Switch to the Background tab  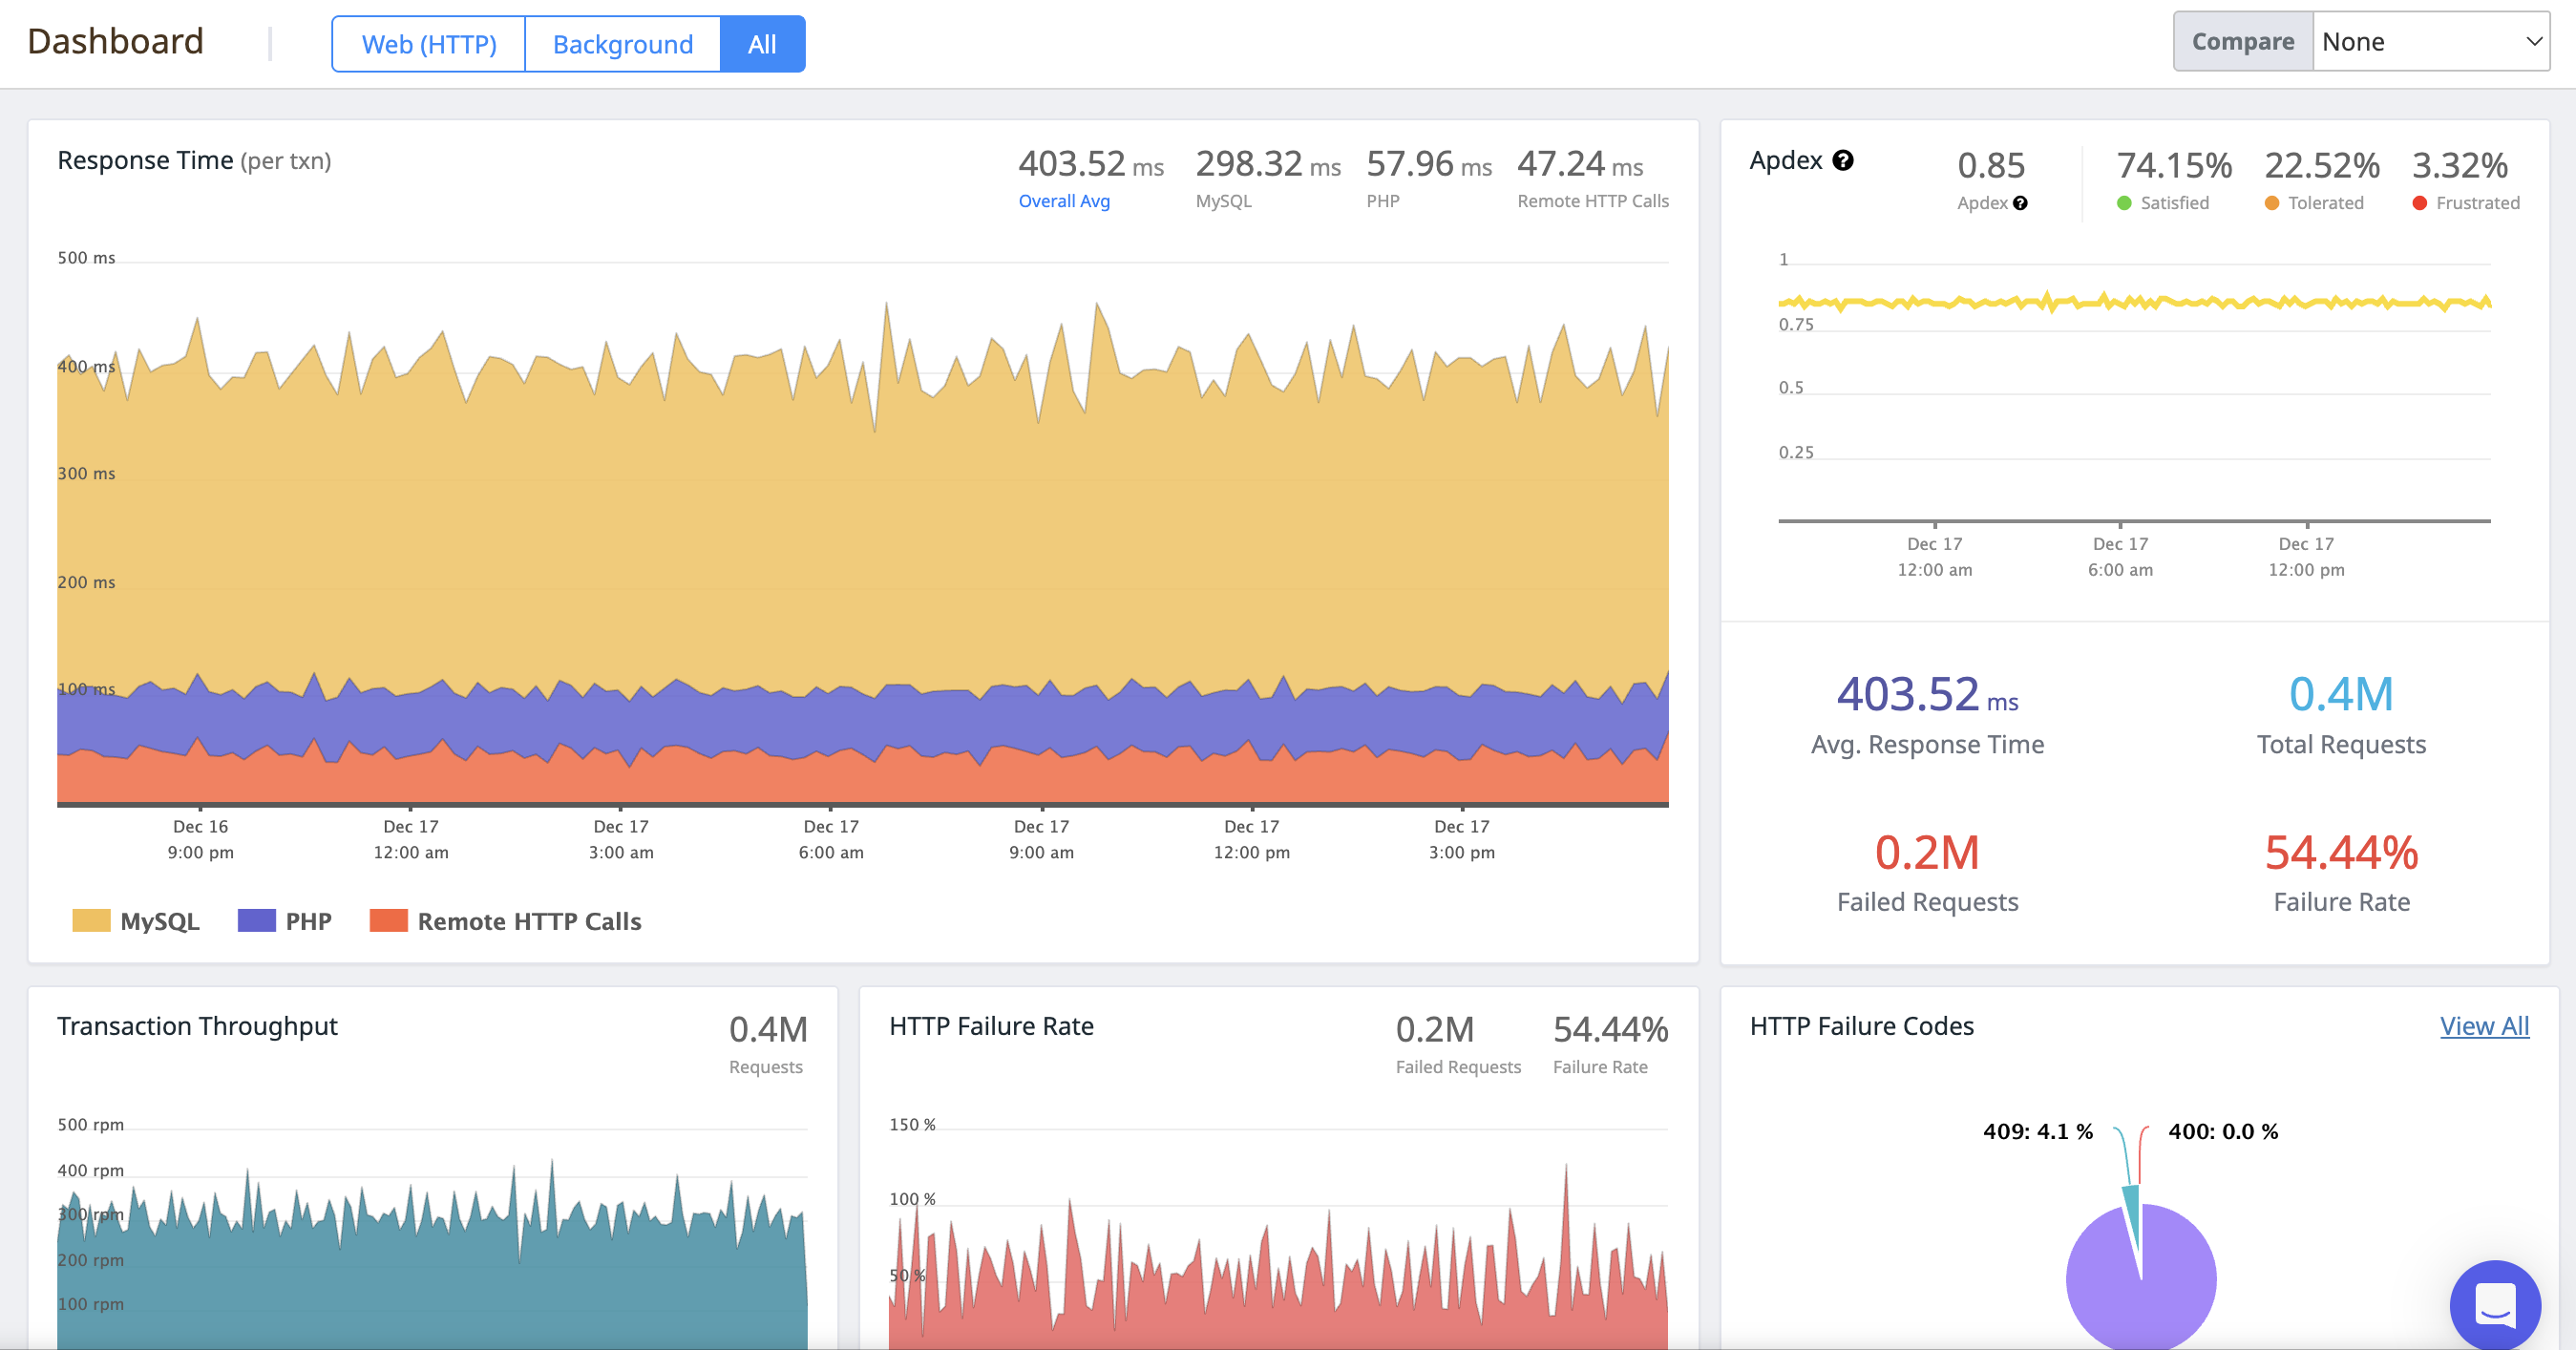pyautogui.click(x=622, y=44)
